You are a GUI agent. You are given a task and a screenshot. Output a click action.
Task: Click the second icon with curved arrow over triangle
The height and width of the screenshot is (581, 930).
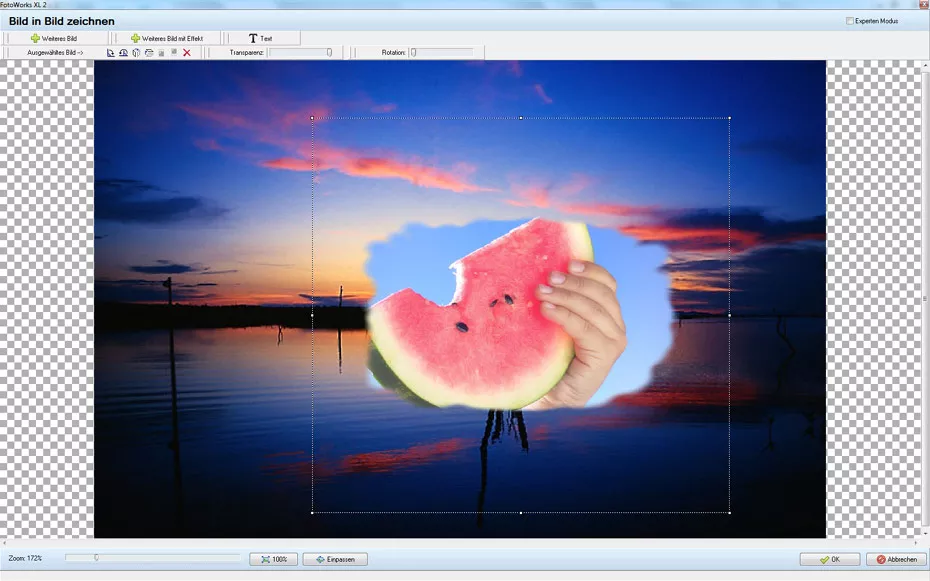123,52
